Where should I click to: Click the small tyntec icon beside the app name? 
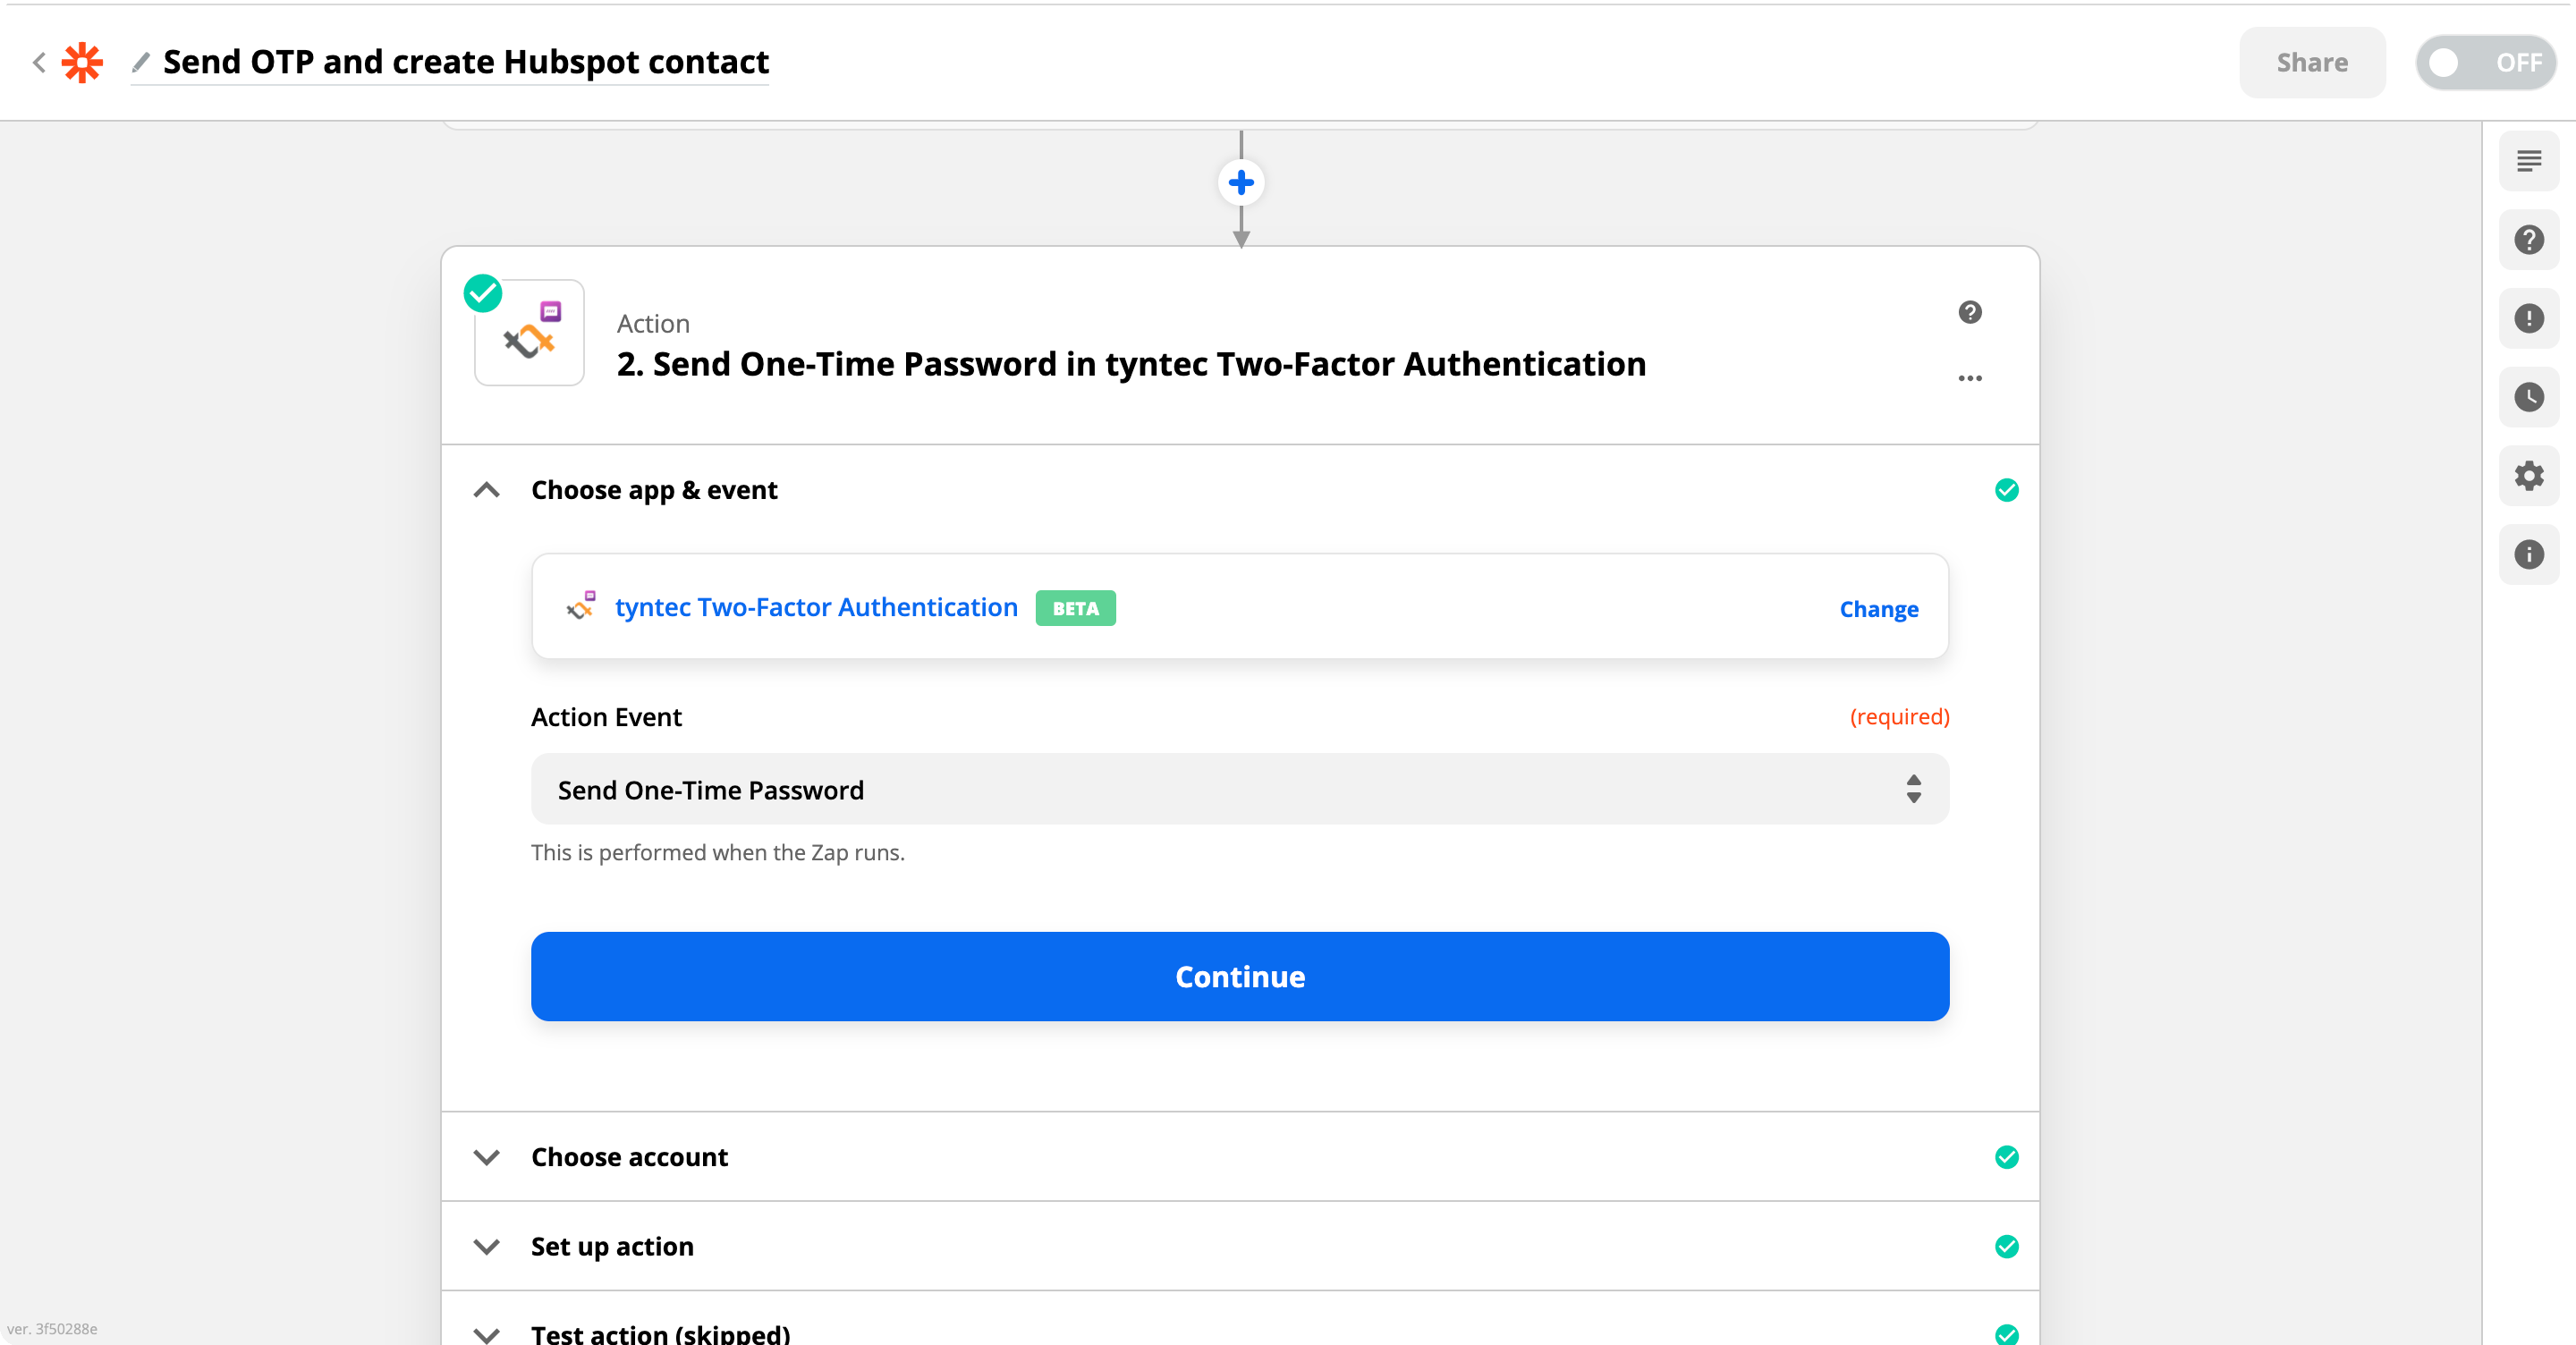click(x=580, y=606)
